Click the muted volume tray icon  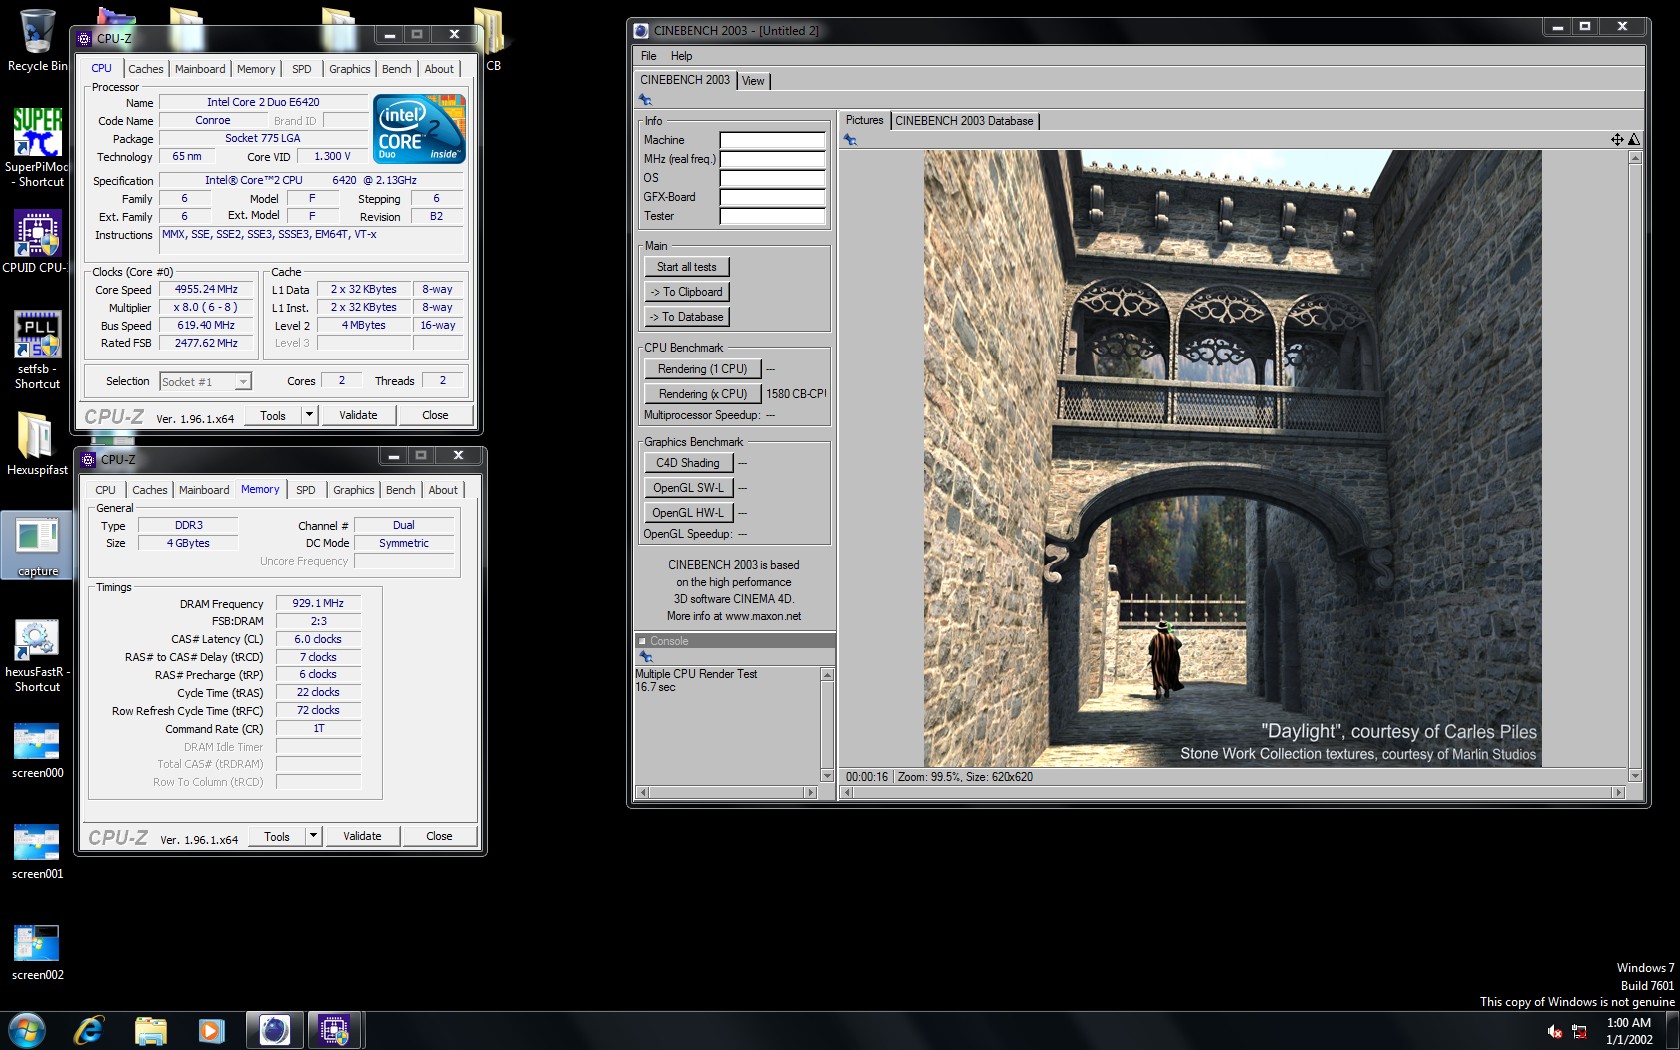point(1555,1031)
